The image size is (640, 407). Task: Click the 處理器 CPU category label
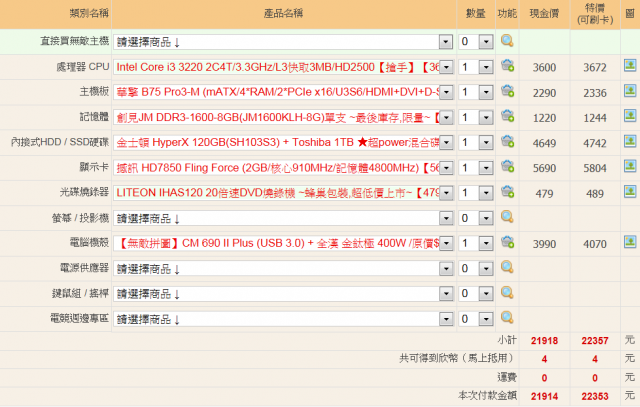pyautogui.click(x=83, y=67)
